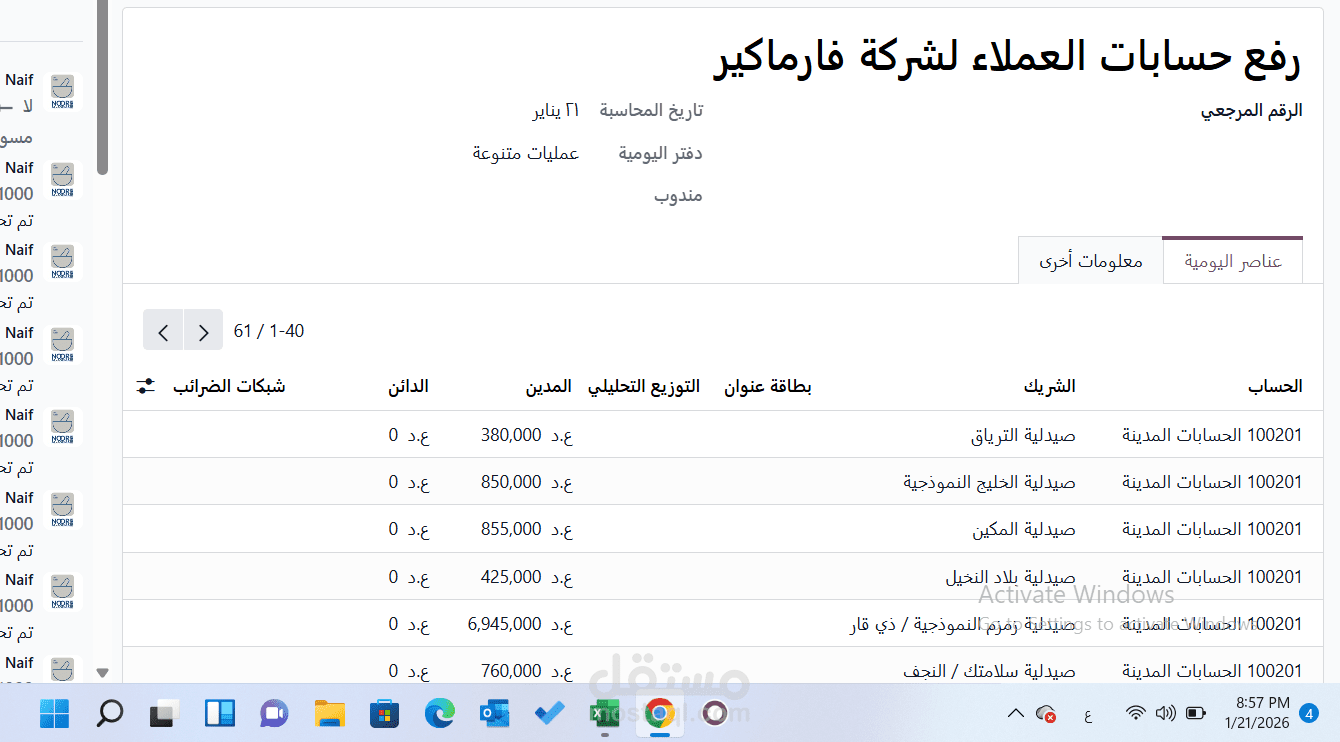Select partner صيدلية الترياق
Image resolution: width=1340 pixels, height=742 pixels.
click(x=1023, y=436)
